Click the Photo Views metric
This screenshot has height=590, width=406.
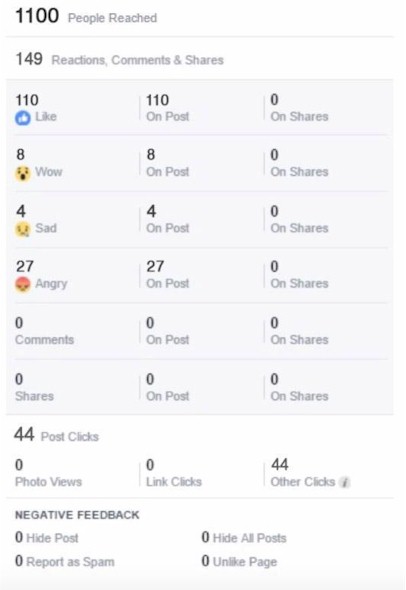pos(48,473)
